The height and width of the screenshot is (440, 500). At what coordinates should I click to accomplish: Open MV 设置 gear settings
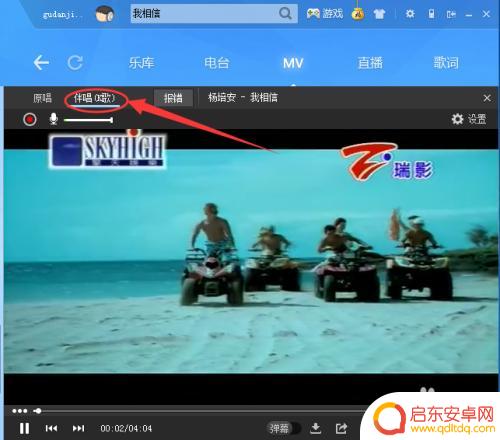tap(469, 119)
